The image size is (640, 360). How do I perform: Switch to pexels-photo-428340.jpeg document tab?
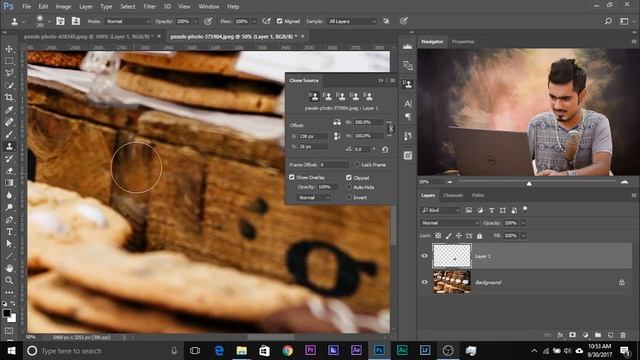point(88,36)
